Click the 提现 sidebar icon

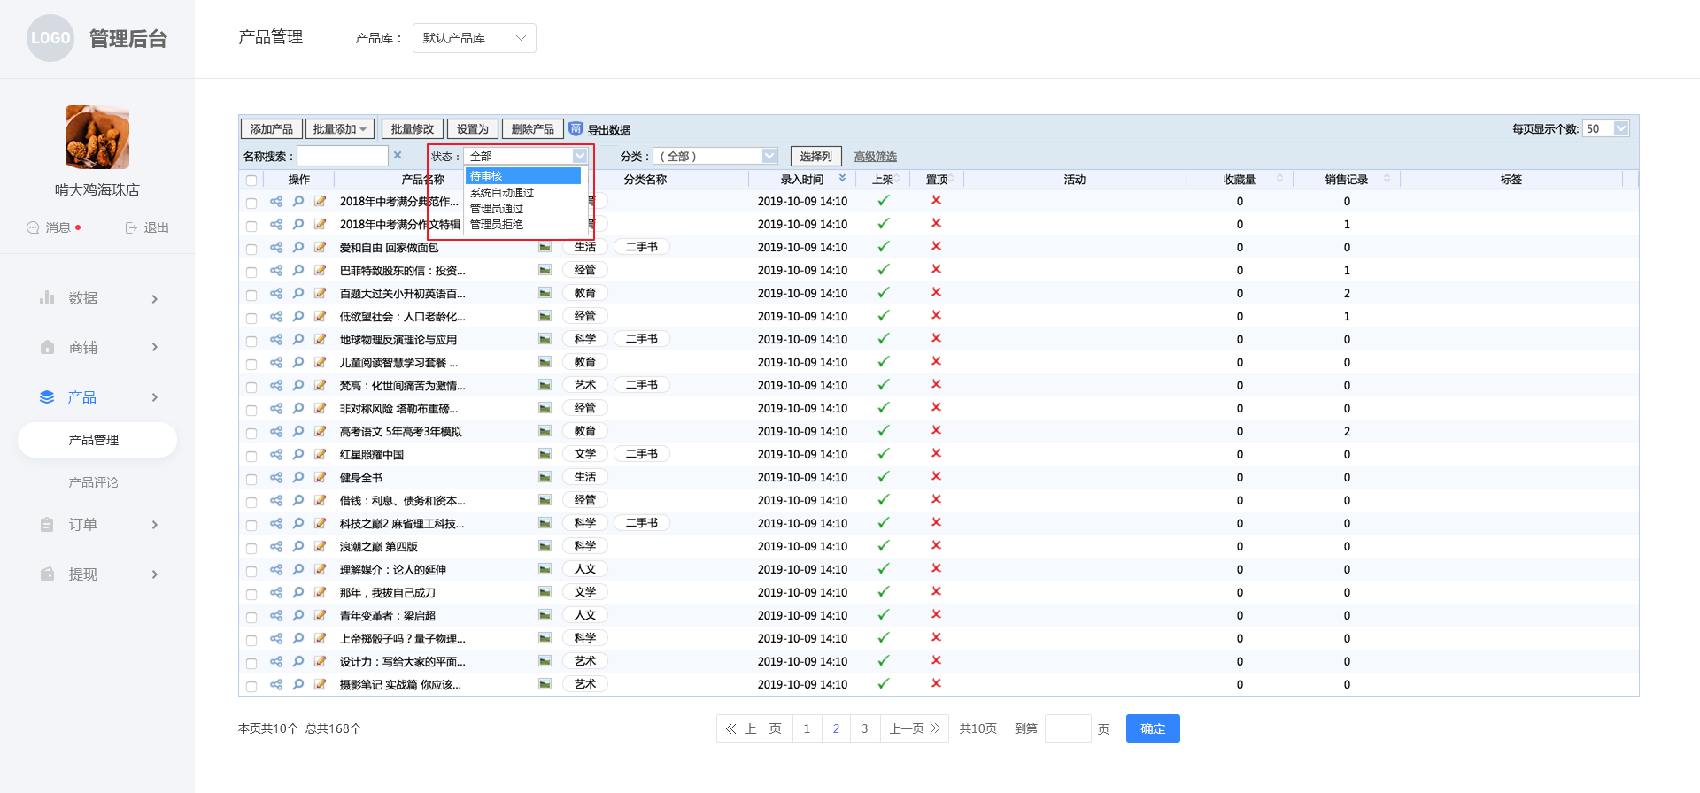pyautogui.click(x=47, y=574)
